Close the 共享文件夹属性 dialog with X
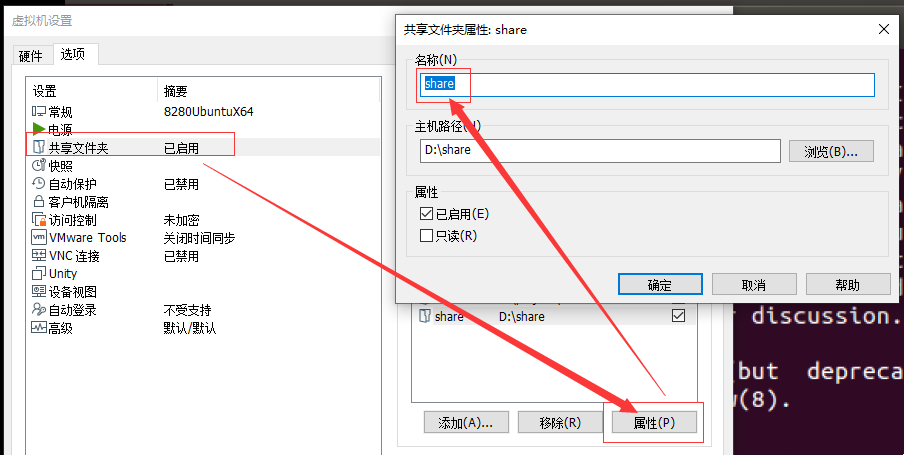904x455 pixels. pyautogui.click(x=883, y=29)
